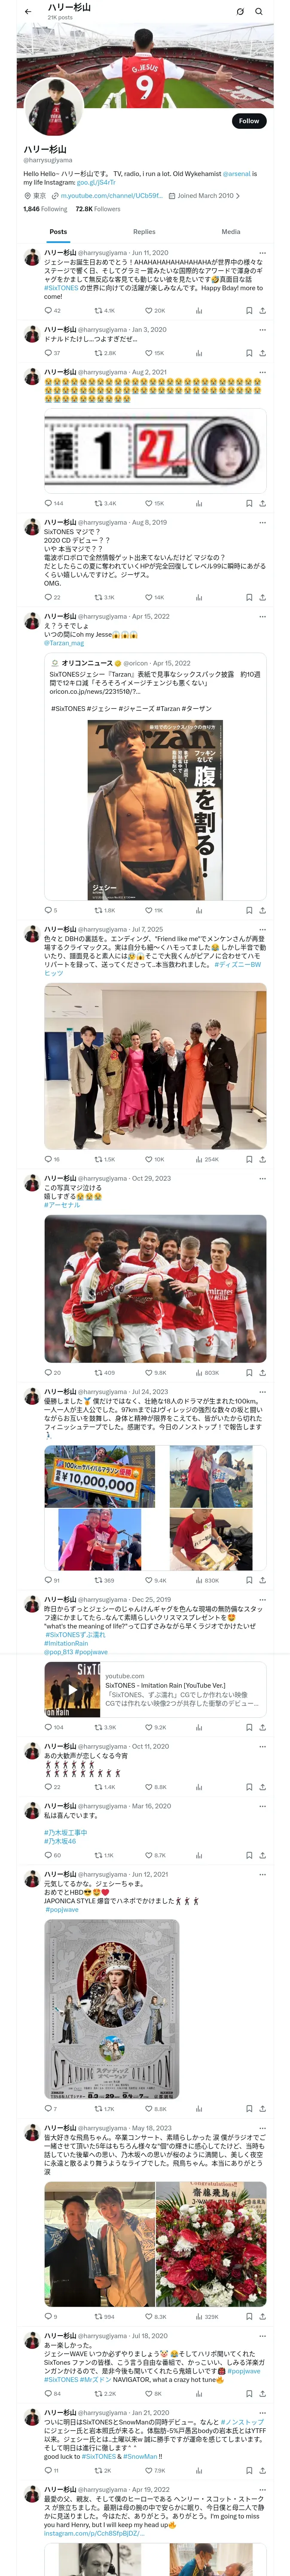
Task: Click the search magnifier icon in header
Action: 259,12
